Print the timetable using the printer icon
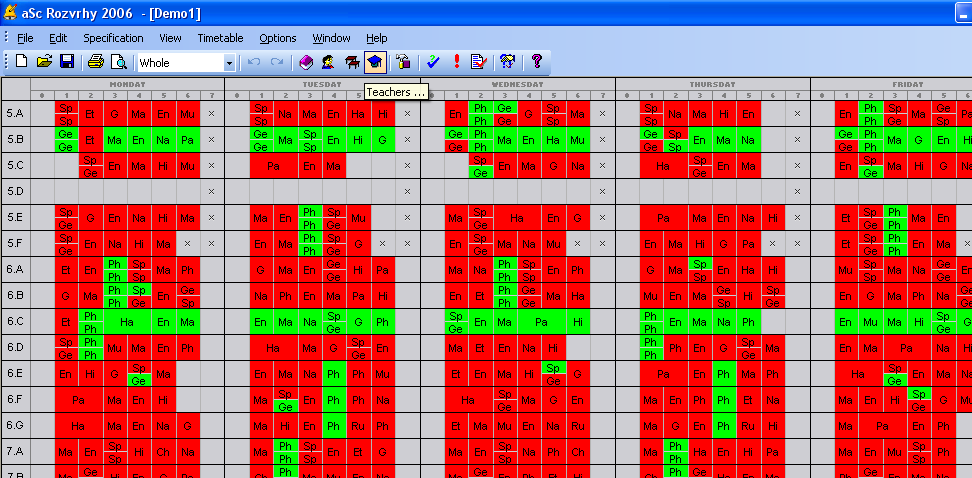972x478 pixels. pos(96,62)
